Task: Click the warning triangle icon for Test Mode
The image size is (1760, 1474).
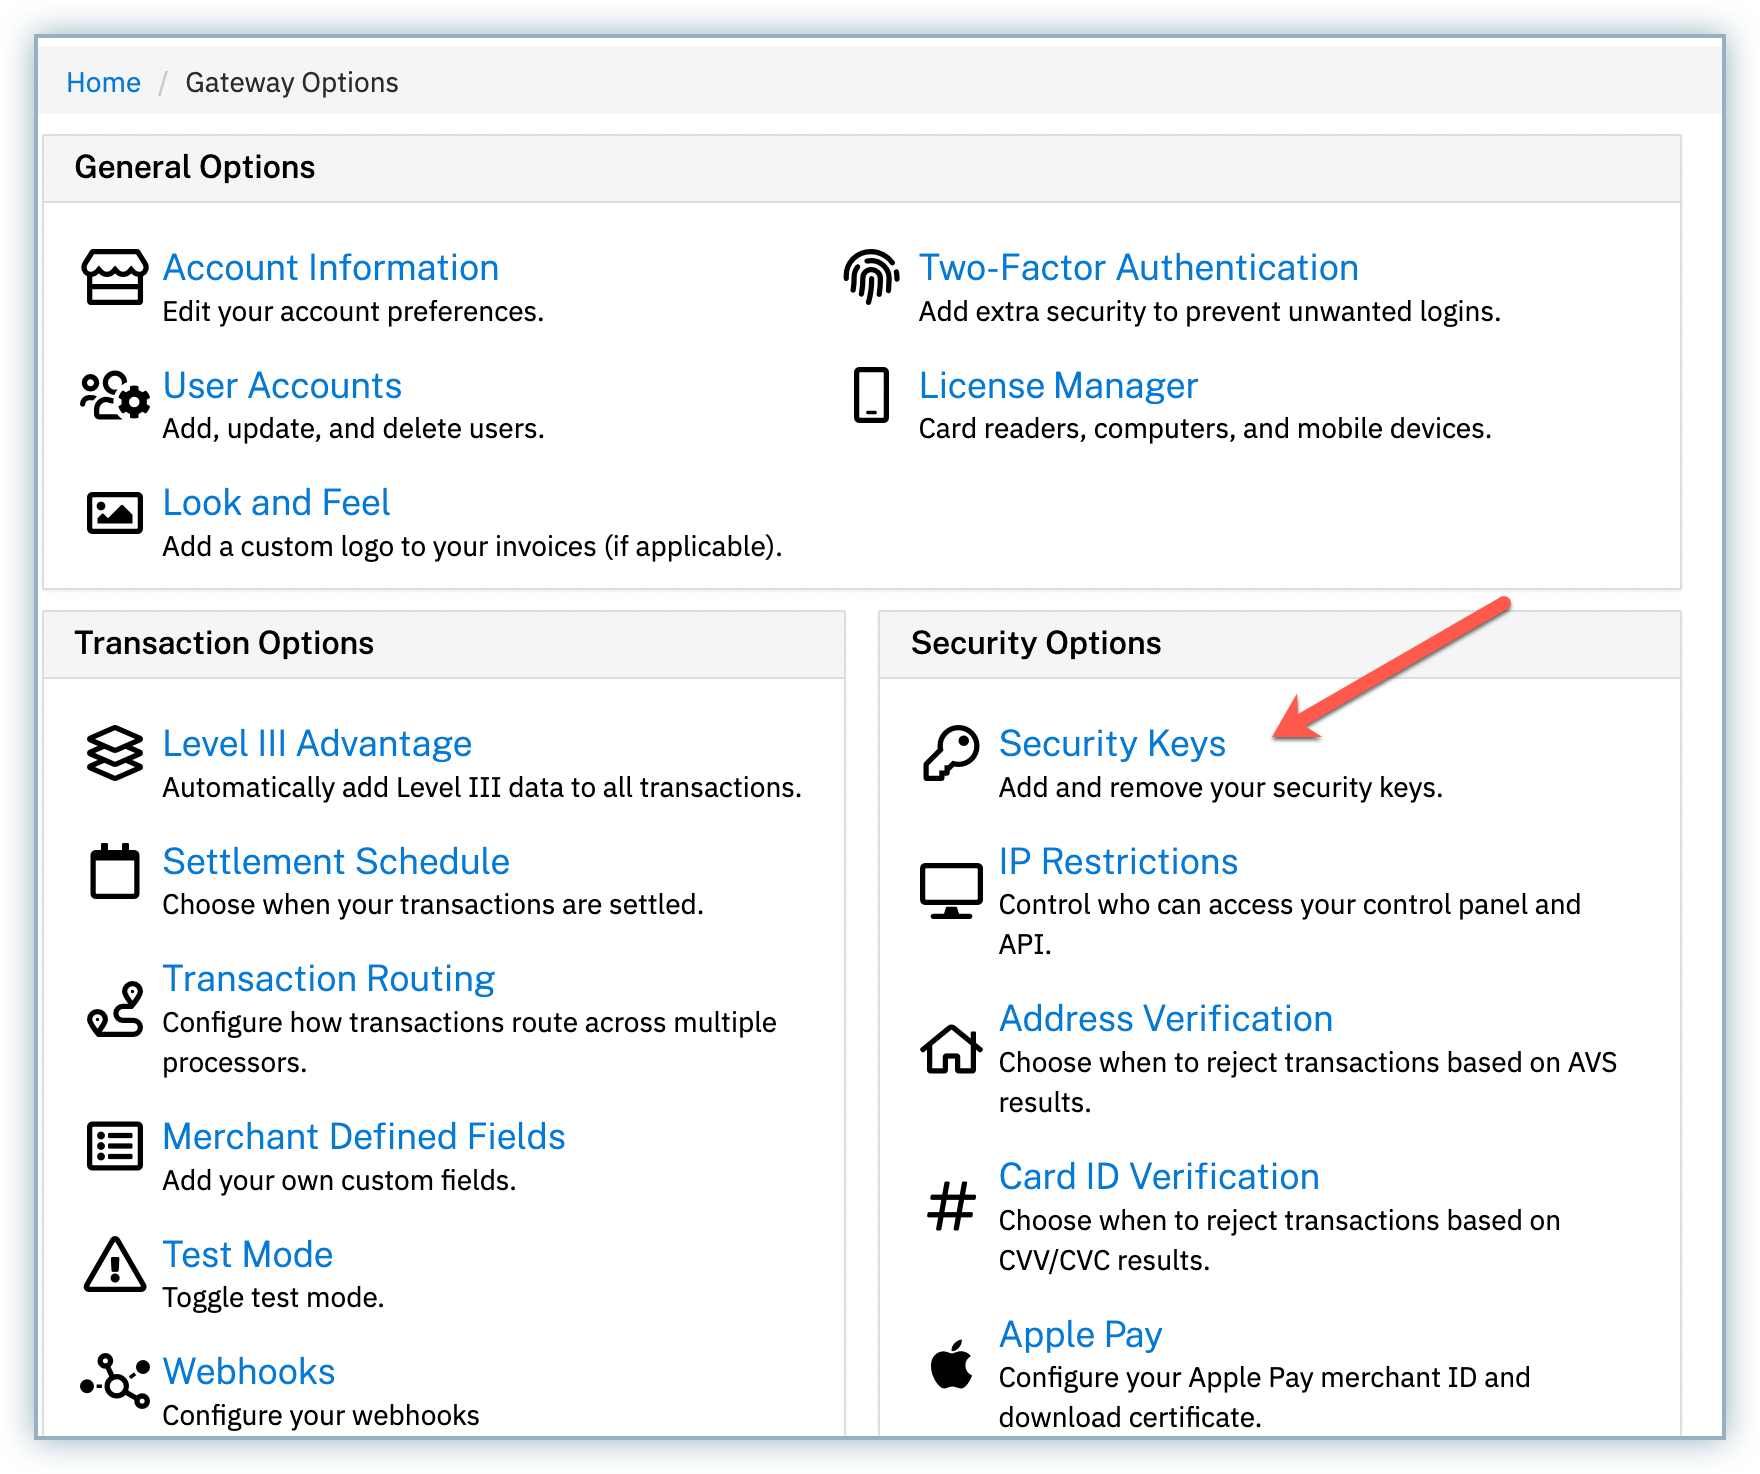Action: tap(115, 1265)
